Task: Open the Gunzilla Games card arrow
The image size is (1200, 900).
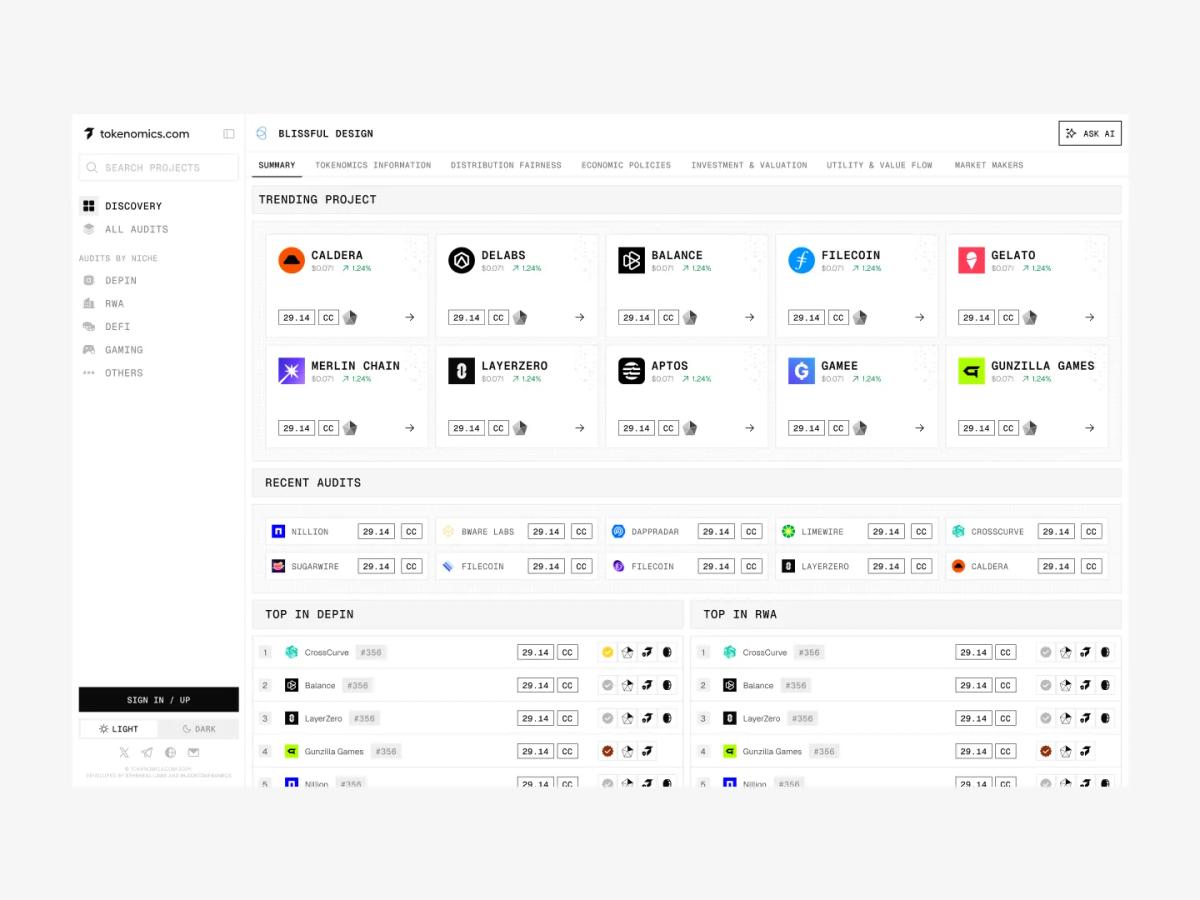Action: 1090,428
